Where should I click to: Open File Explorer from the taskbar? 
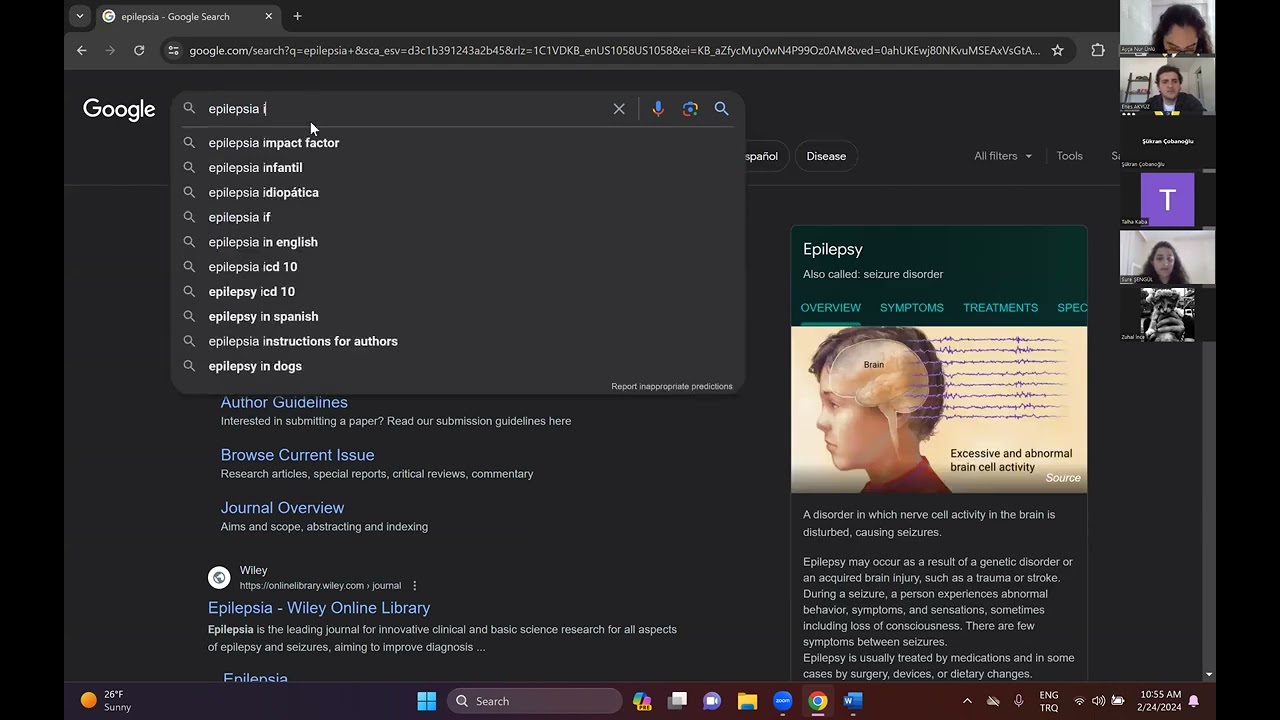[x=747, y=701]
